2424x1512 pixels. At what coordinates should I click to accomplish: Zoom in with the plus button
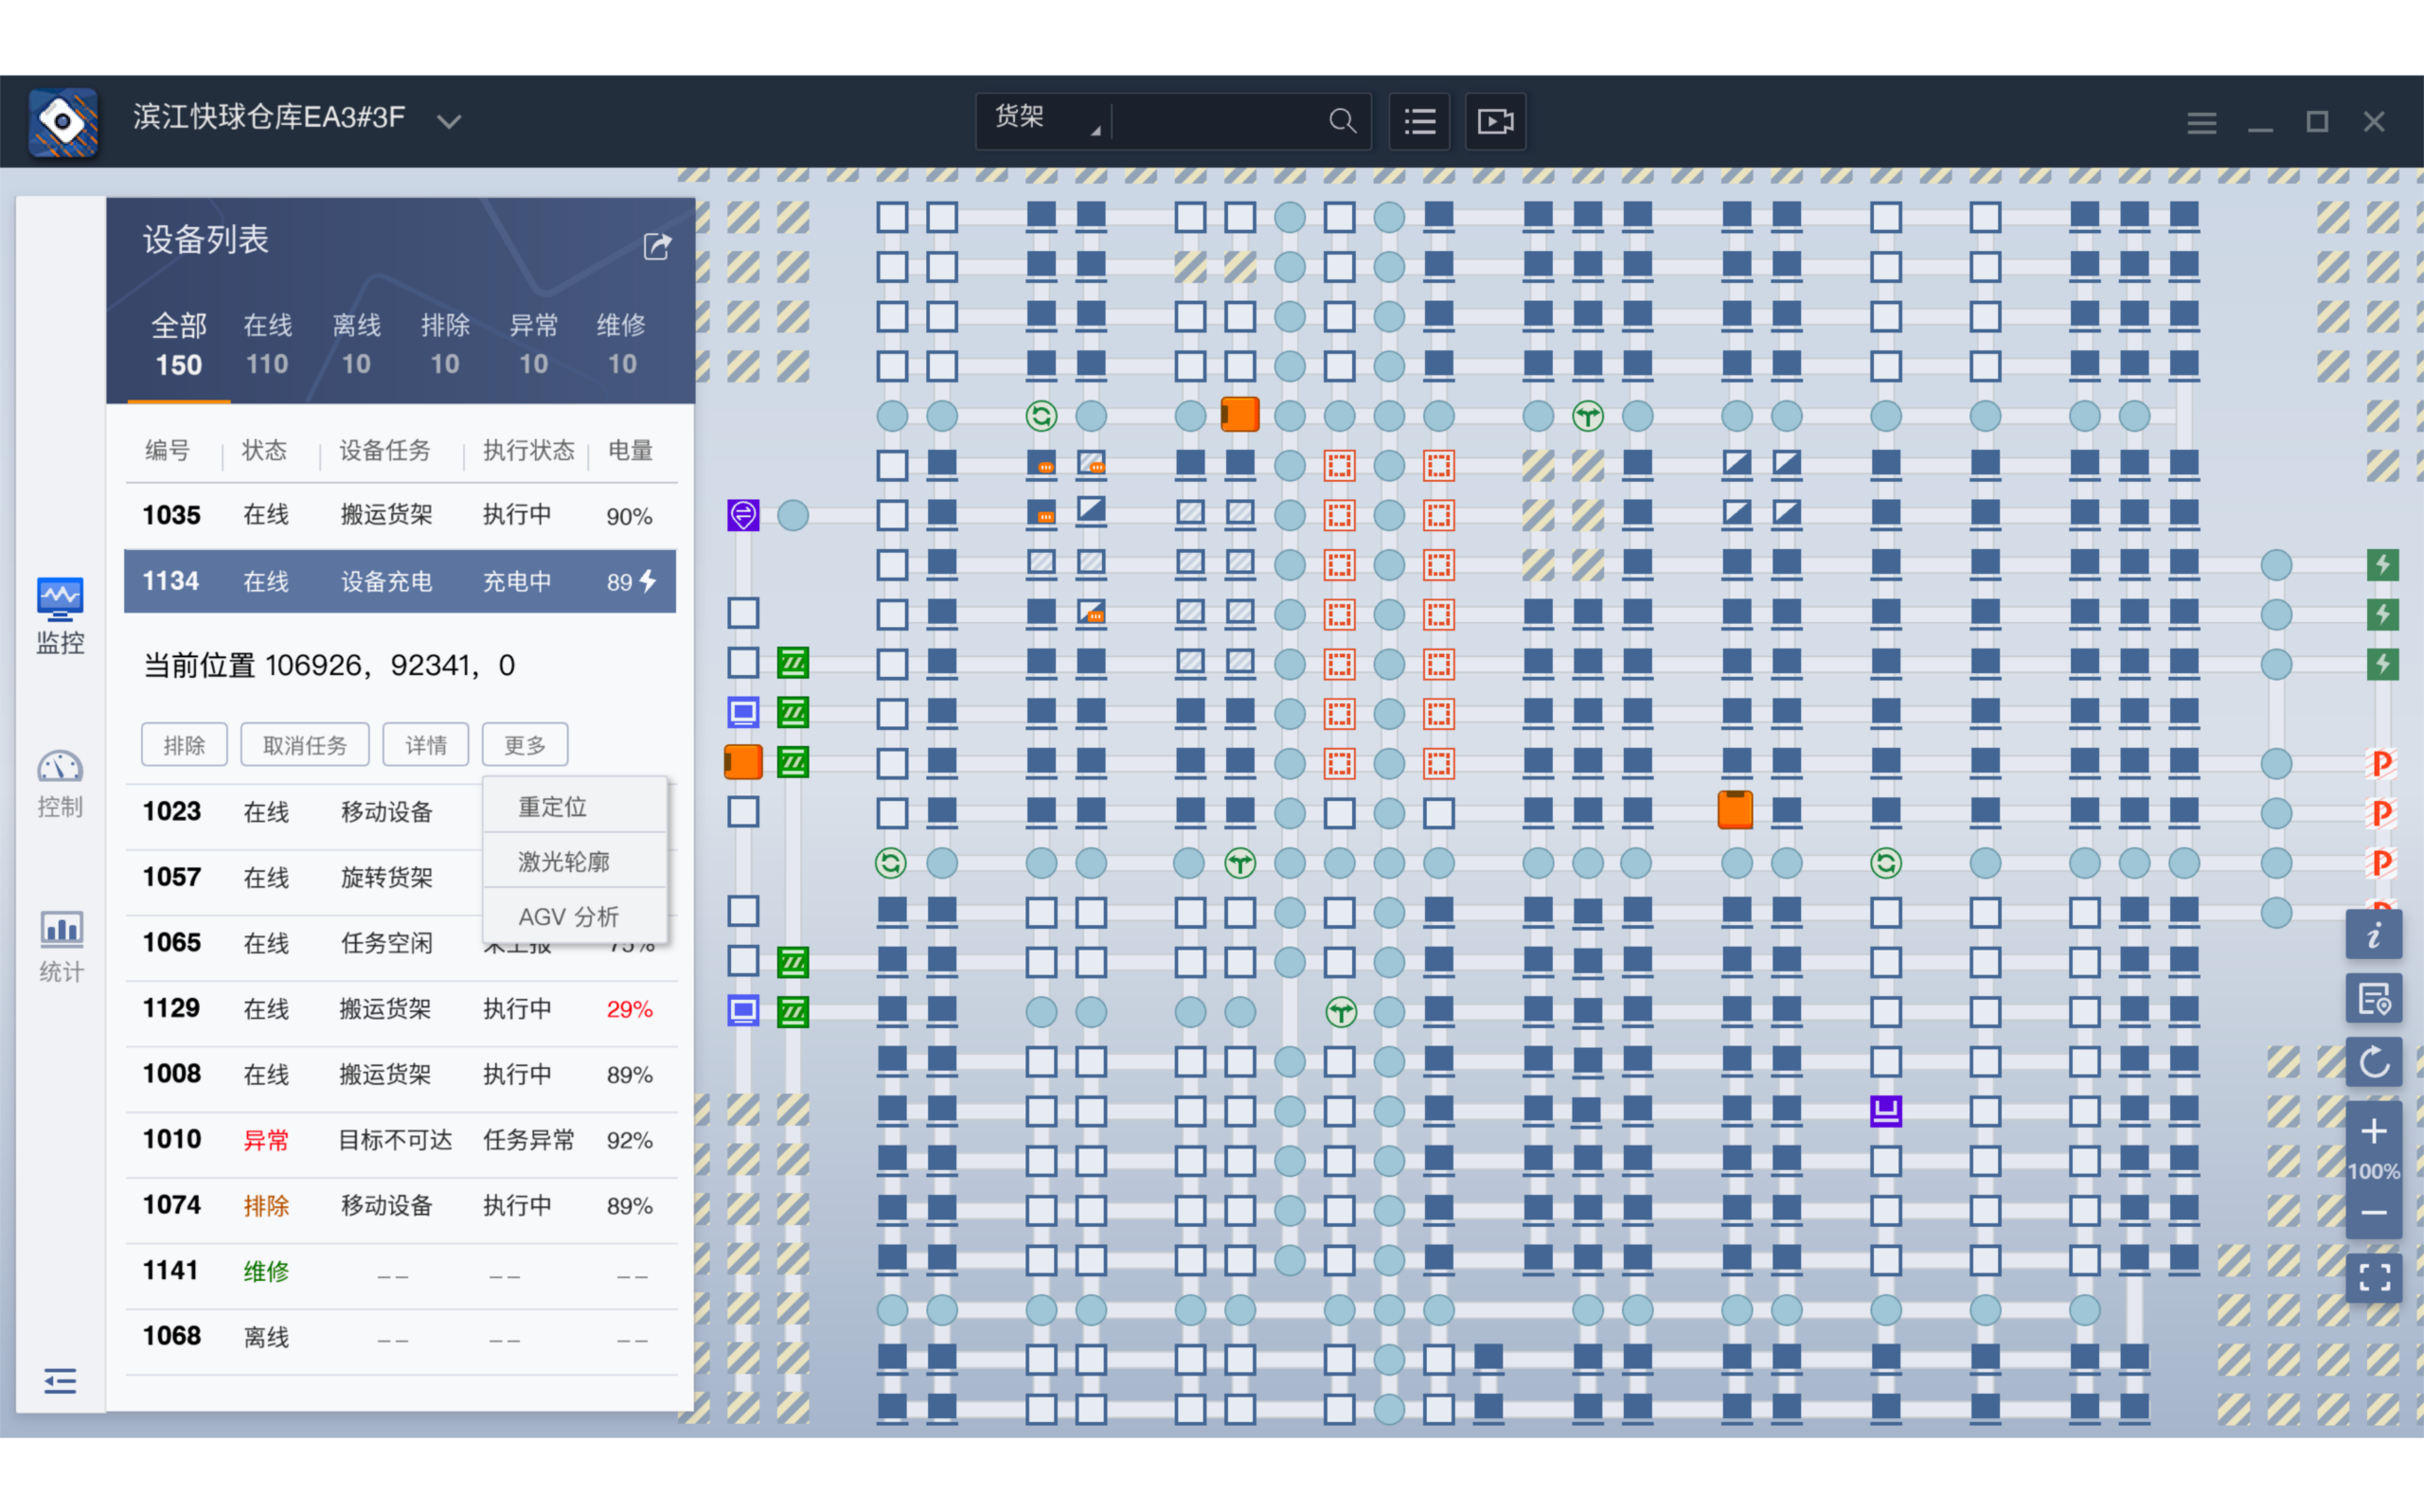point(2373,1131)
